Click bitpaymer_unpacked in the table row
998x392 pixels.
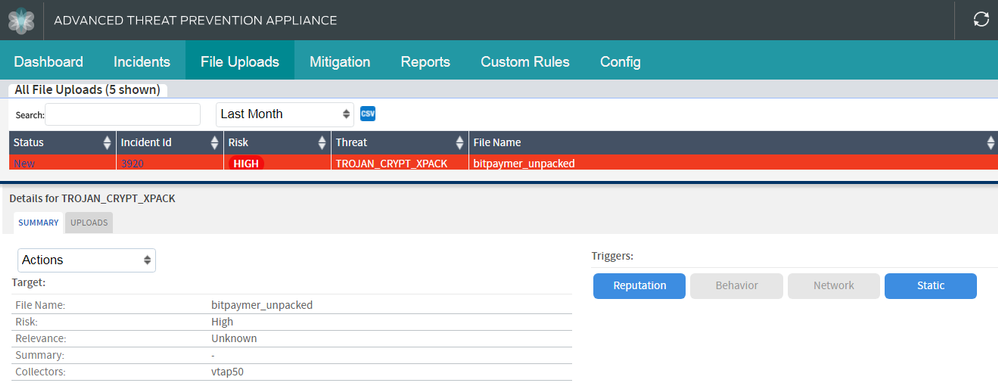coord(524,164)
